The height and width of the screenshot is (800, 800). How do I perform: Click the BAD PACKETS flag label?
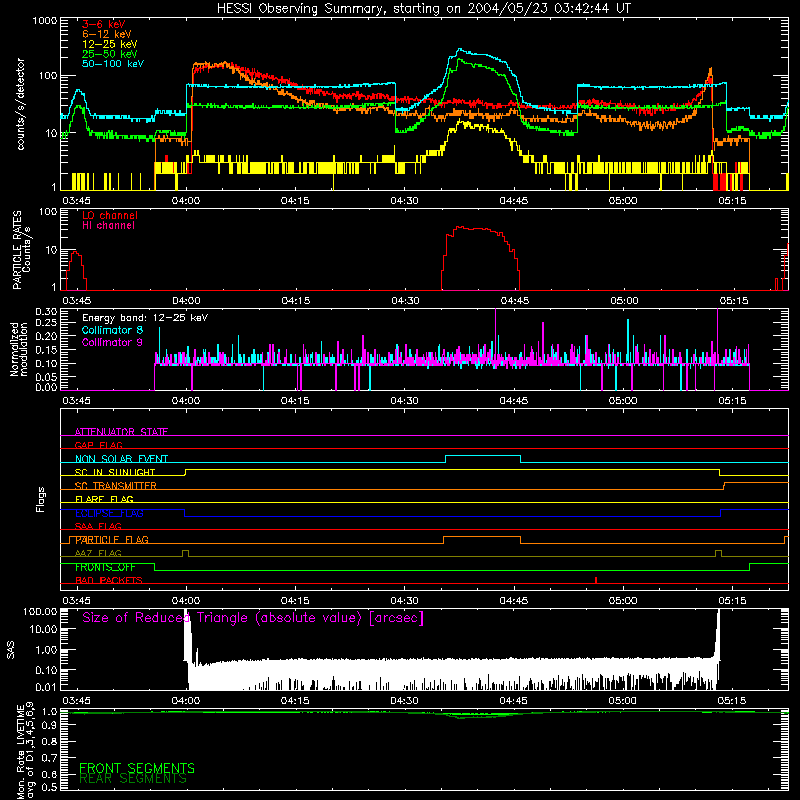pyautogui.click(x=109, y=580)
